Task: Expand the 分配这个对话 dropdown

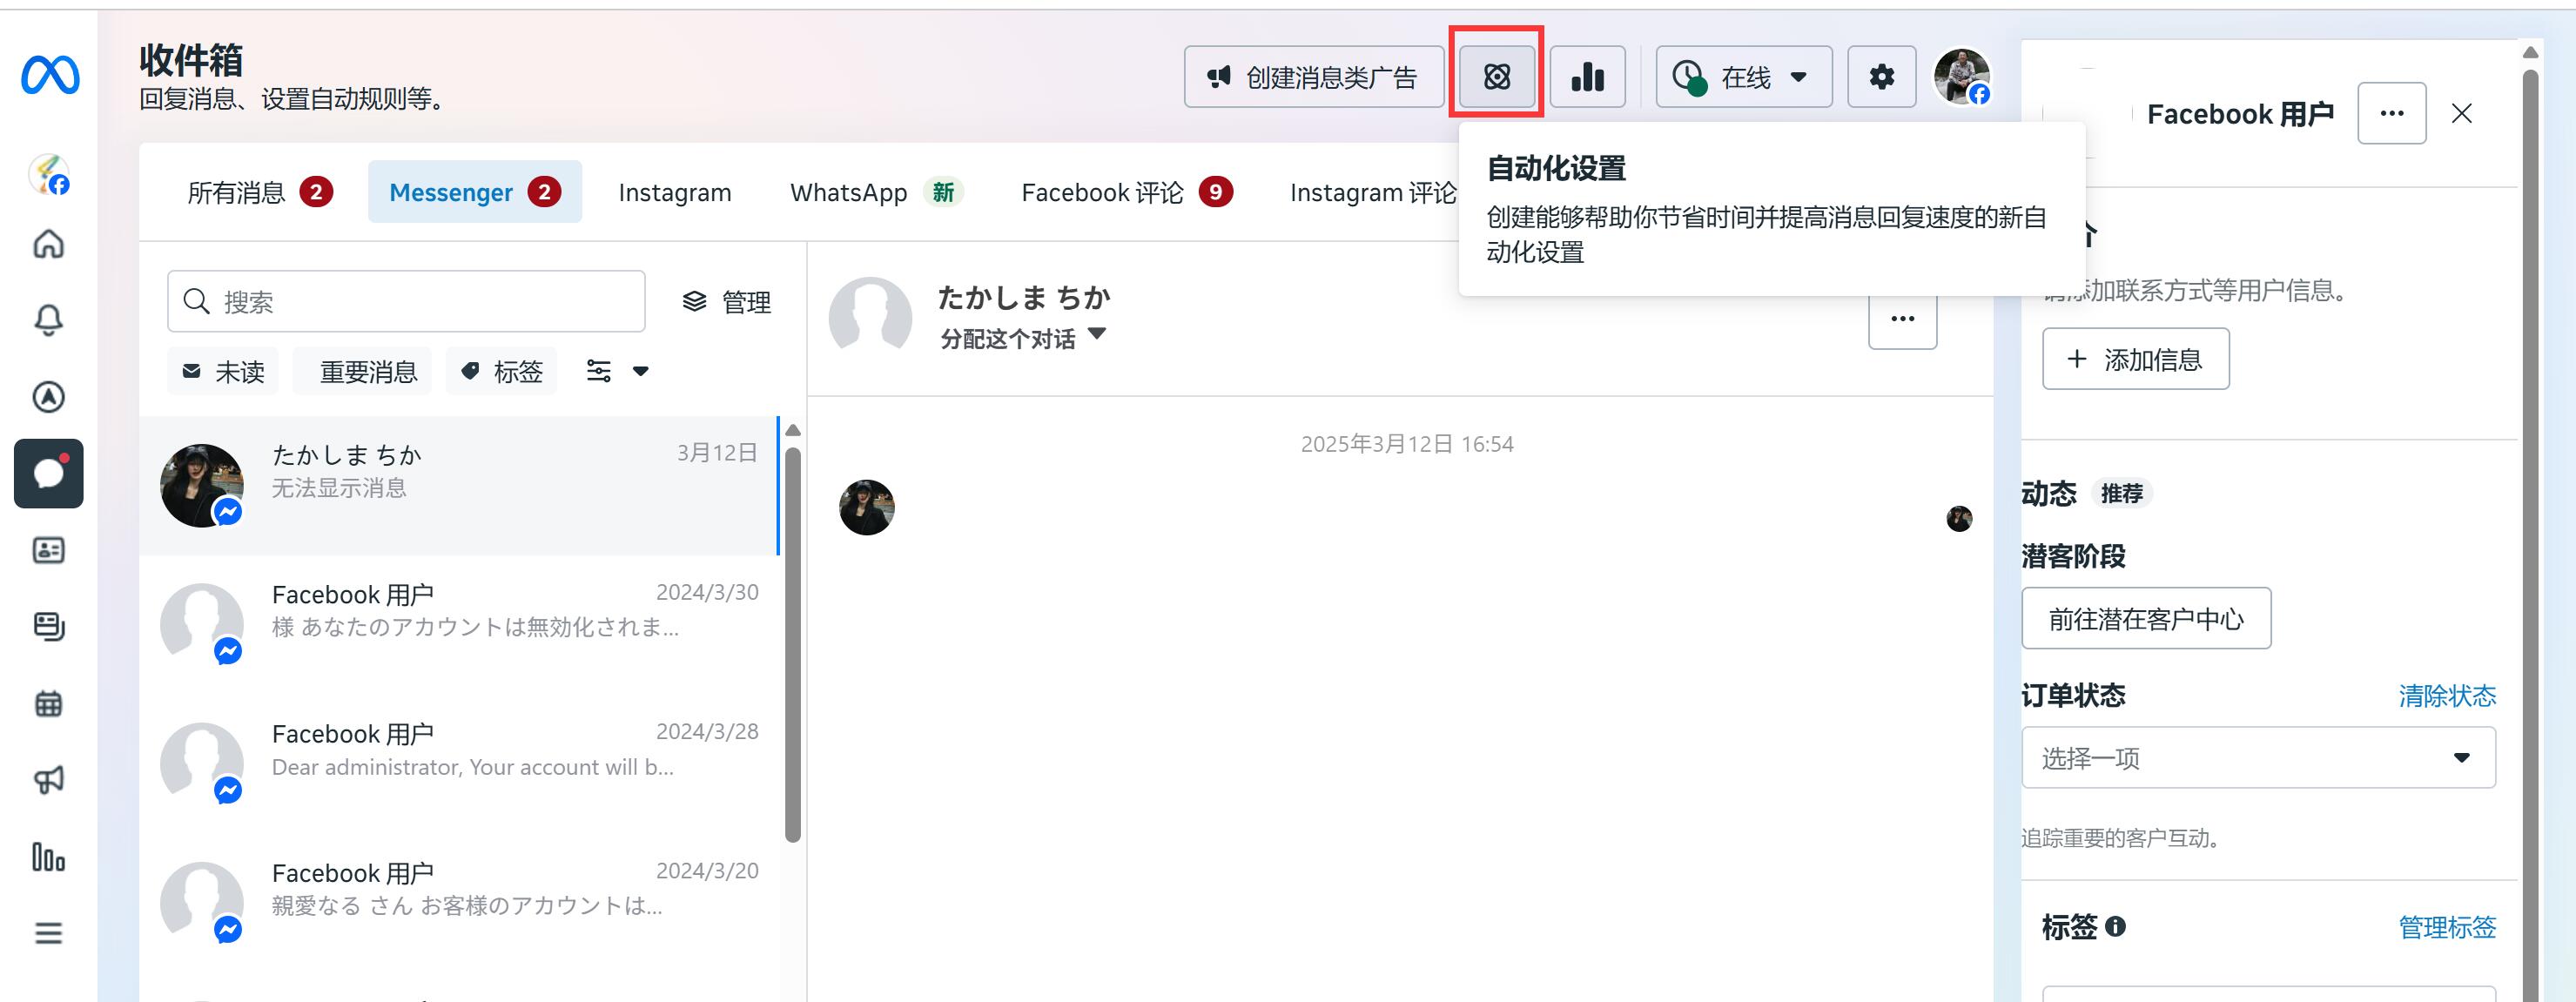Action: 1023,337
